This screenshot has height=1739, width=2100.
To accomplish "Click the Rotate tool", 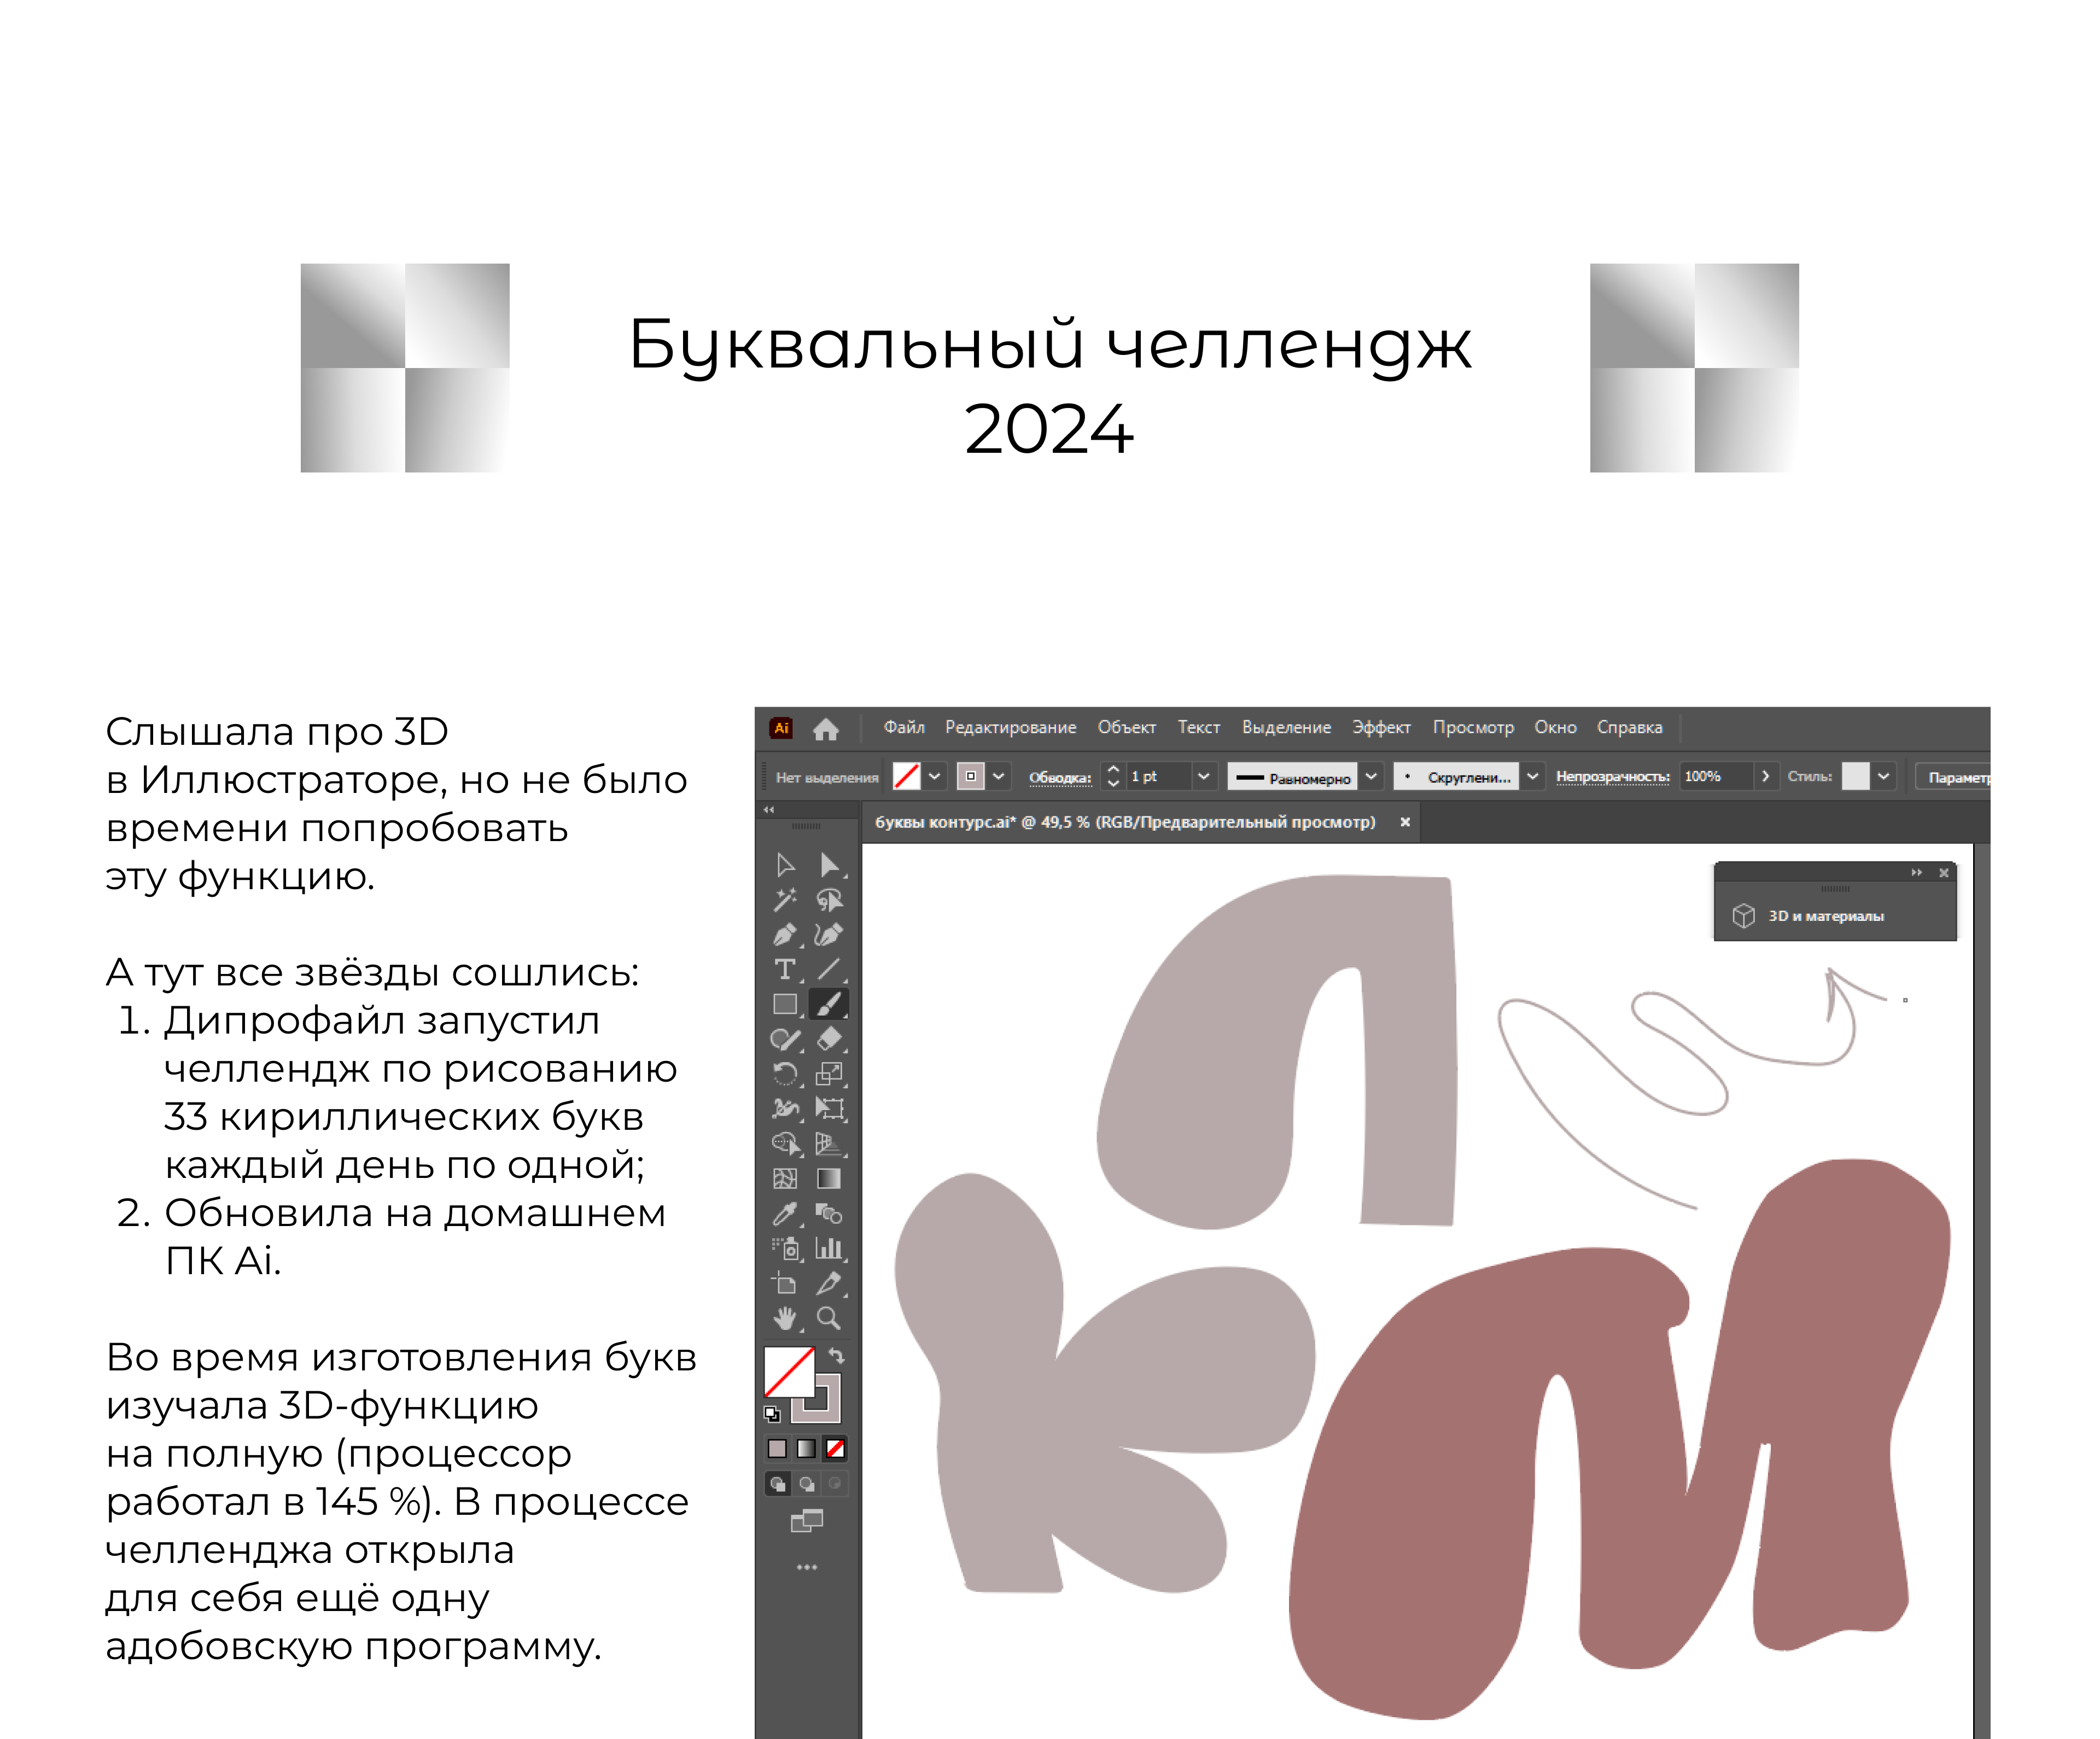I will point(785,1074).
